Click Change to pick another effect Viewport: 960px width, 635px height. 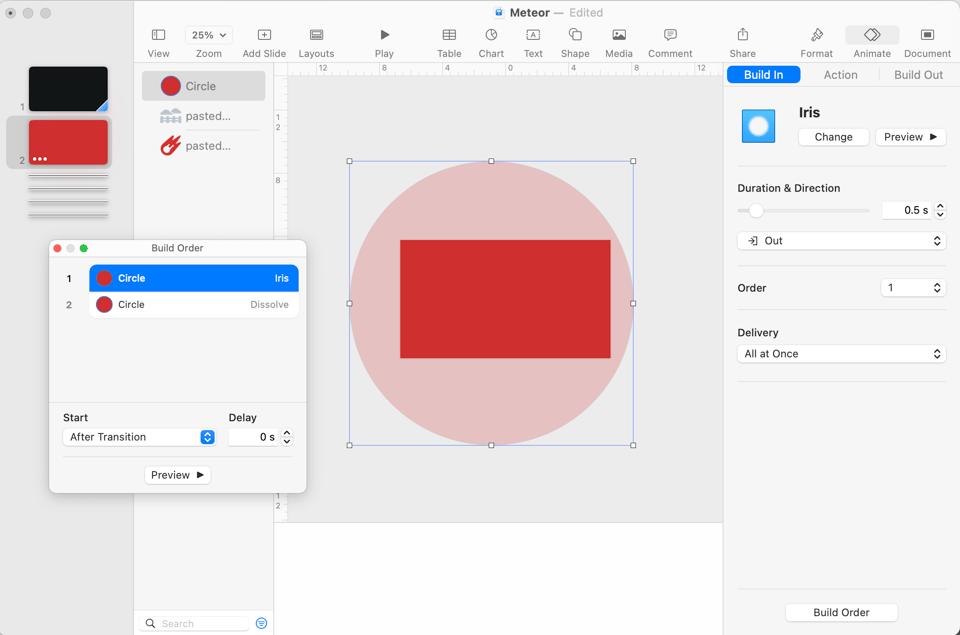833,137
